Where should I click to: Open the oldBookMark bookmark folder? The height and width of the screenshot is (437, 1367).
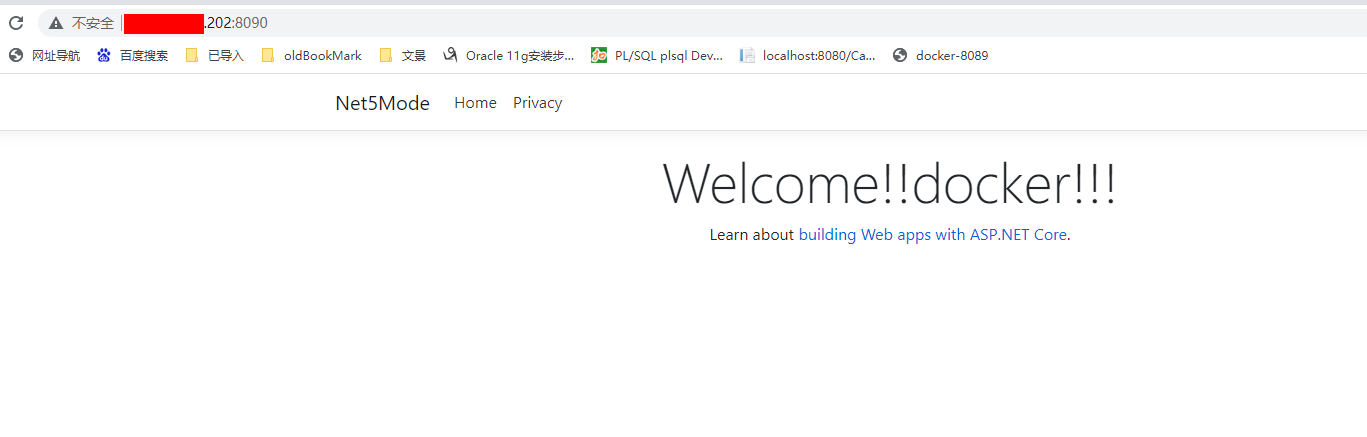(323, 56)
